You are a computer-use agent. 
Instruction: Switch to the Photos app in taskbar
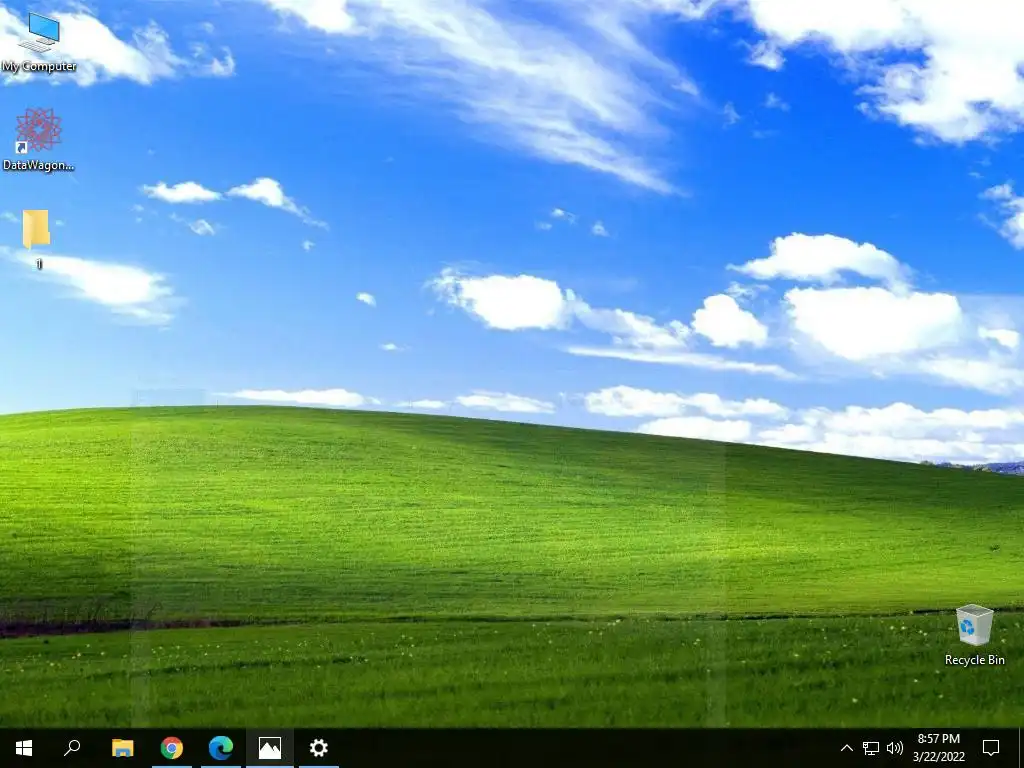pos(270,748)
